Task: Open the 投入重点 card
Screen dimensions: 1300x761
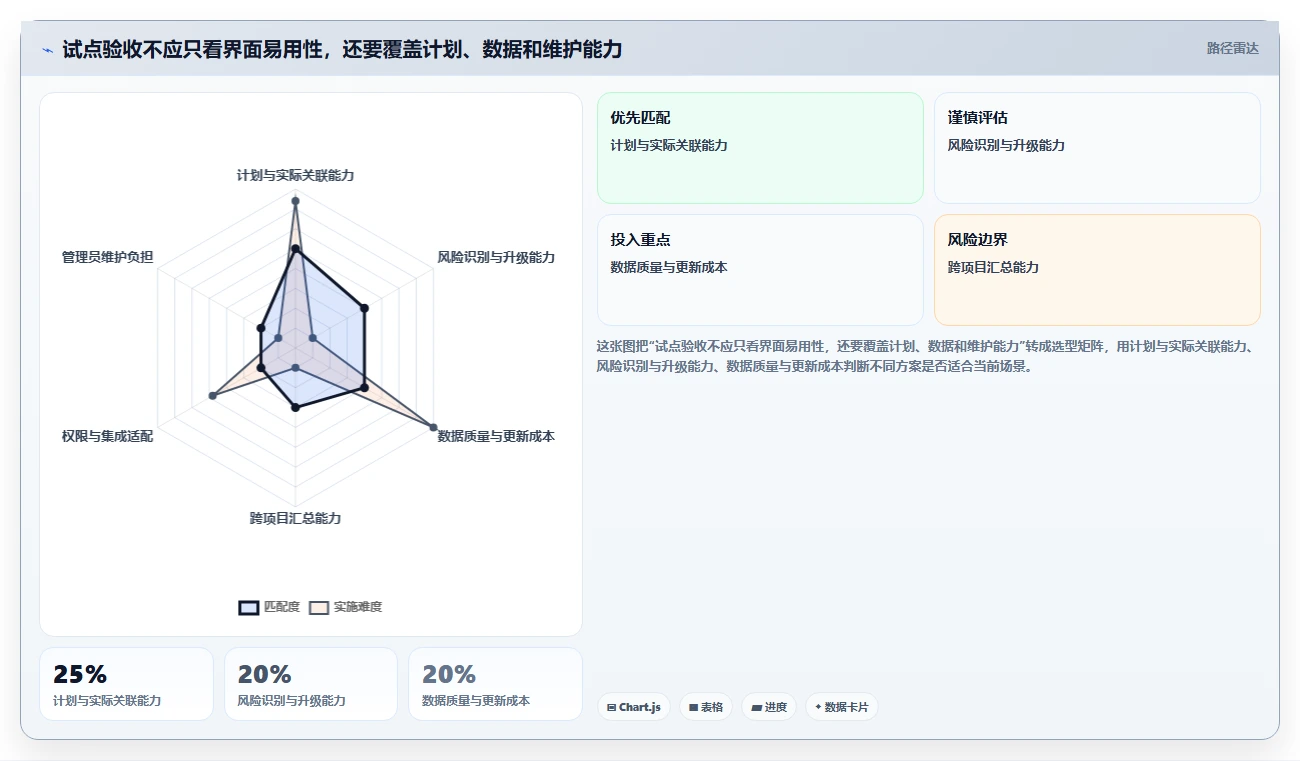Action: [x=760, y=270]
